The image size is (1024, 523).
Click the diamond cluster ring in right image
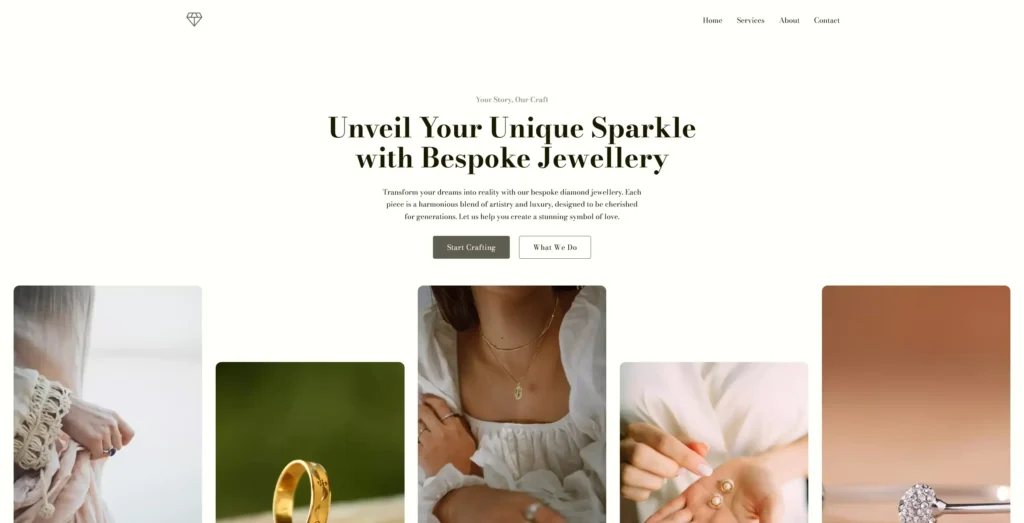tap(921, 503)
